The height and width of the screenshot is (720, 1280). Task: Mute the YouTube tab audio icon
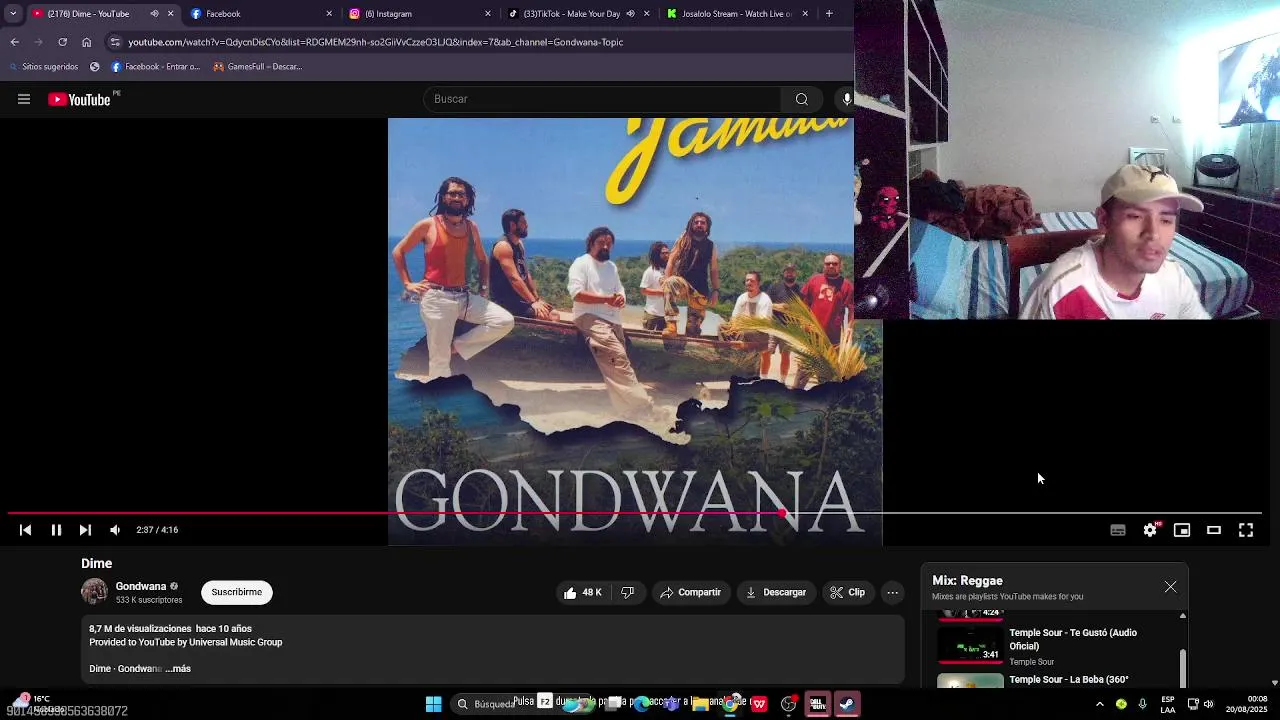(154, 14)
